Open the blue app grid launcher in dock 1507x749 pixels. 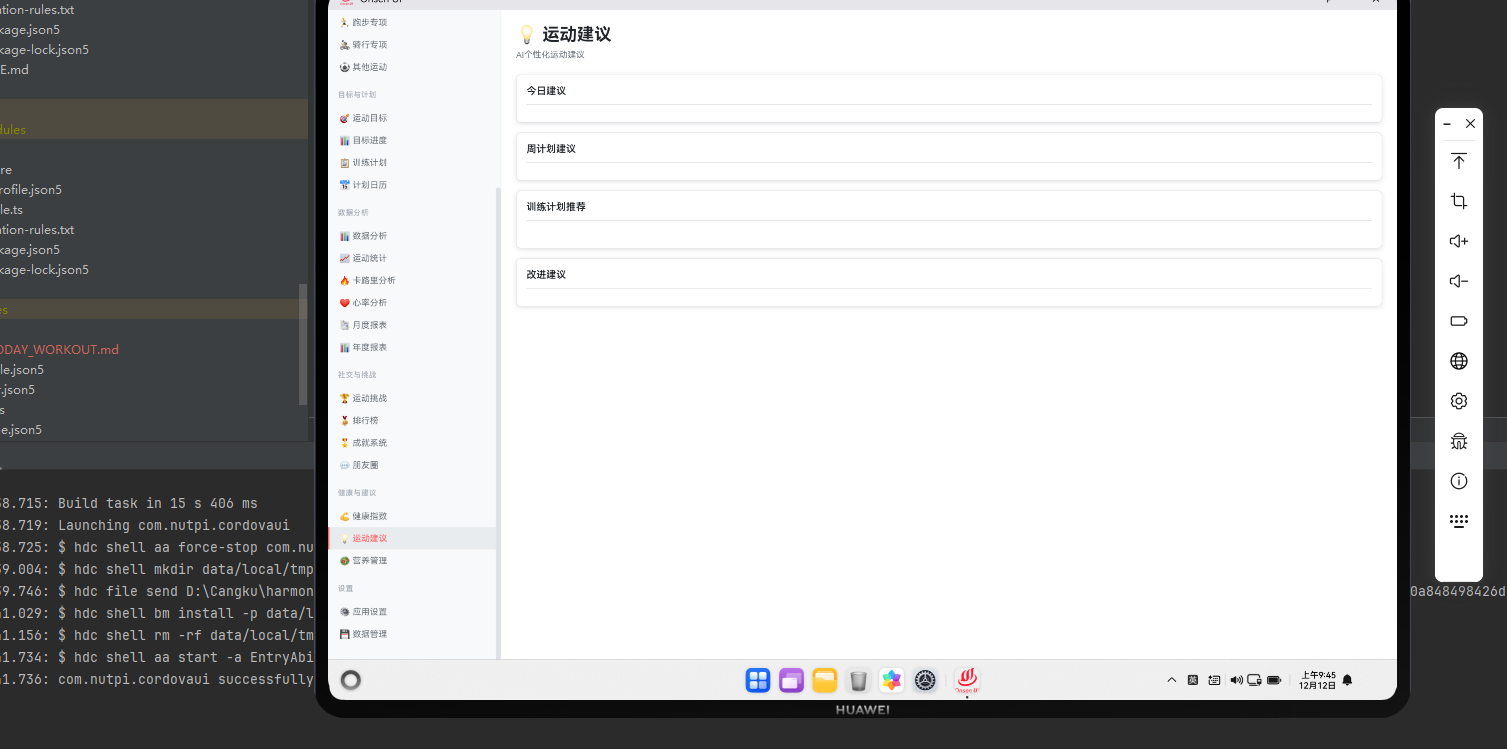tap(758, 681)
